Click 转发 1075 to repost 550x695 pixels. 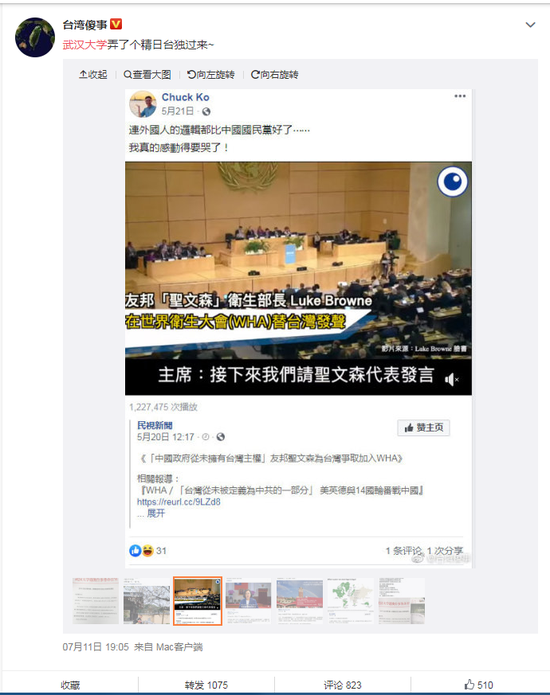pyautogui.click(x=206, y=685)
